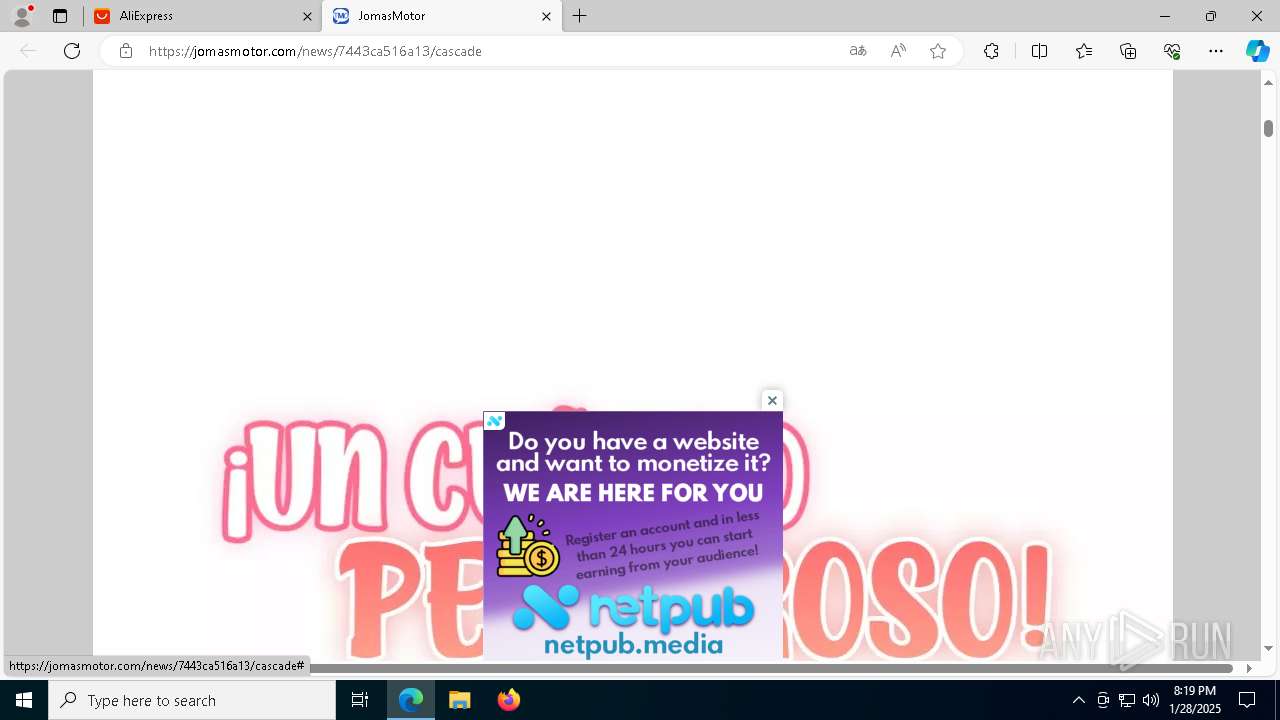Click the vertical scrollbar thumb
Viewport: 1280px width, 720px height.
coord(1268,128)
